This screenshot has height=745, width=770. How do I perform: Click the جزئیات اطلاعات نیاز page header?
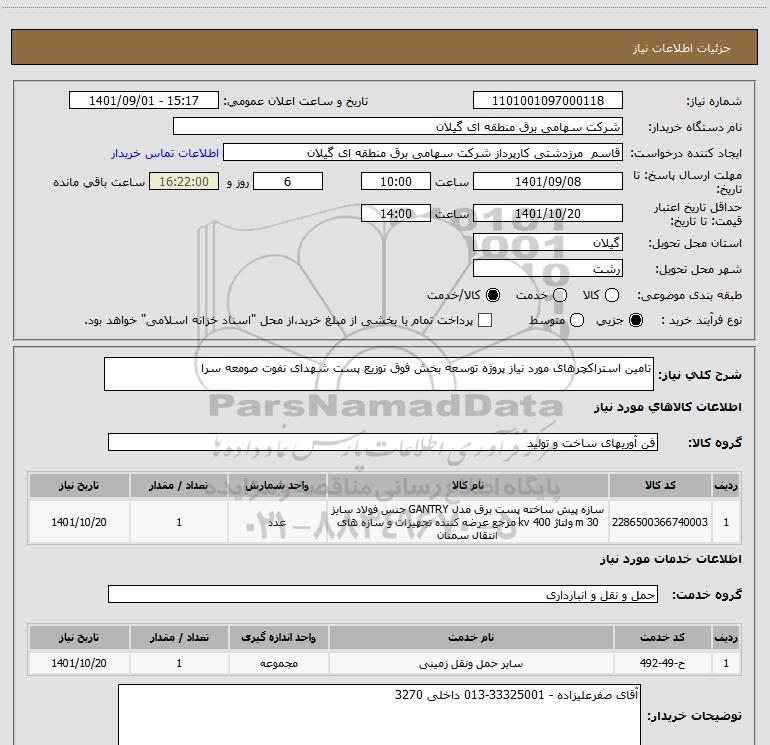(384, 47)
